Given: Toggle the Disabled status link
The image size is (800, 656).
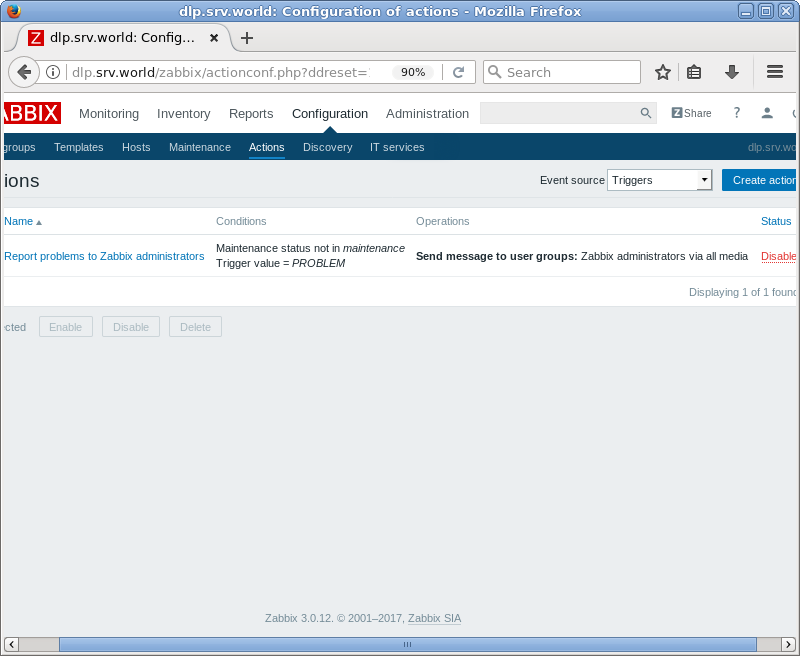Looking at the screenshot, I should point(779,256).
